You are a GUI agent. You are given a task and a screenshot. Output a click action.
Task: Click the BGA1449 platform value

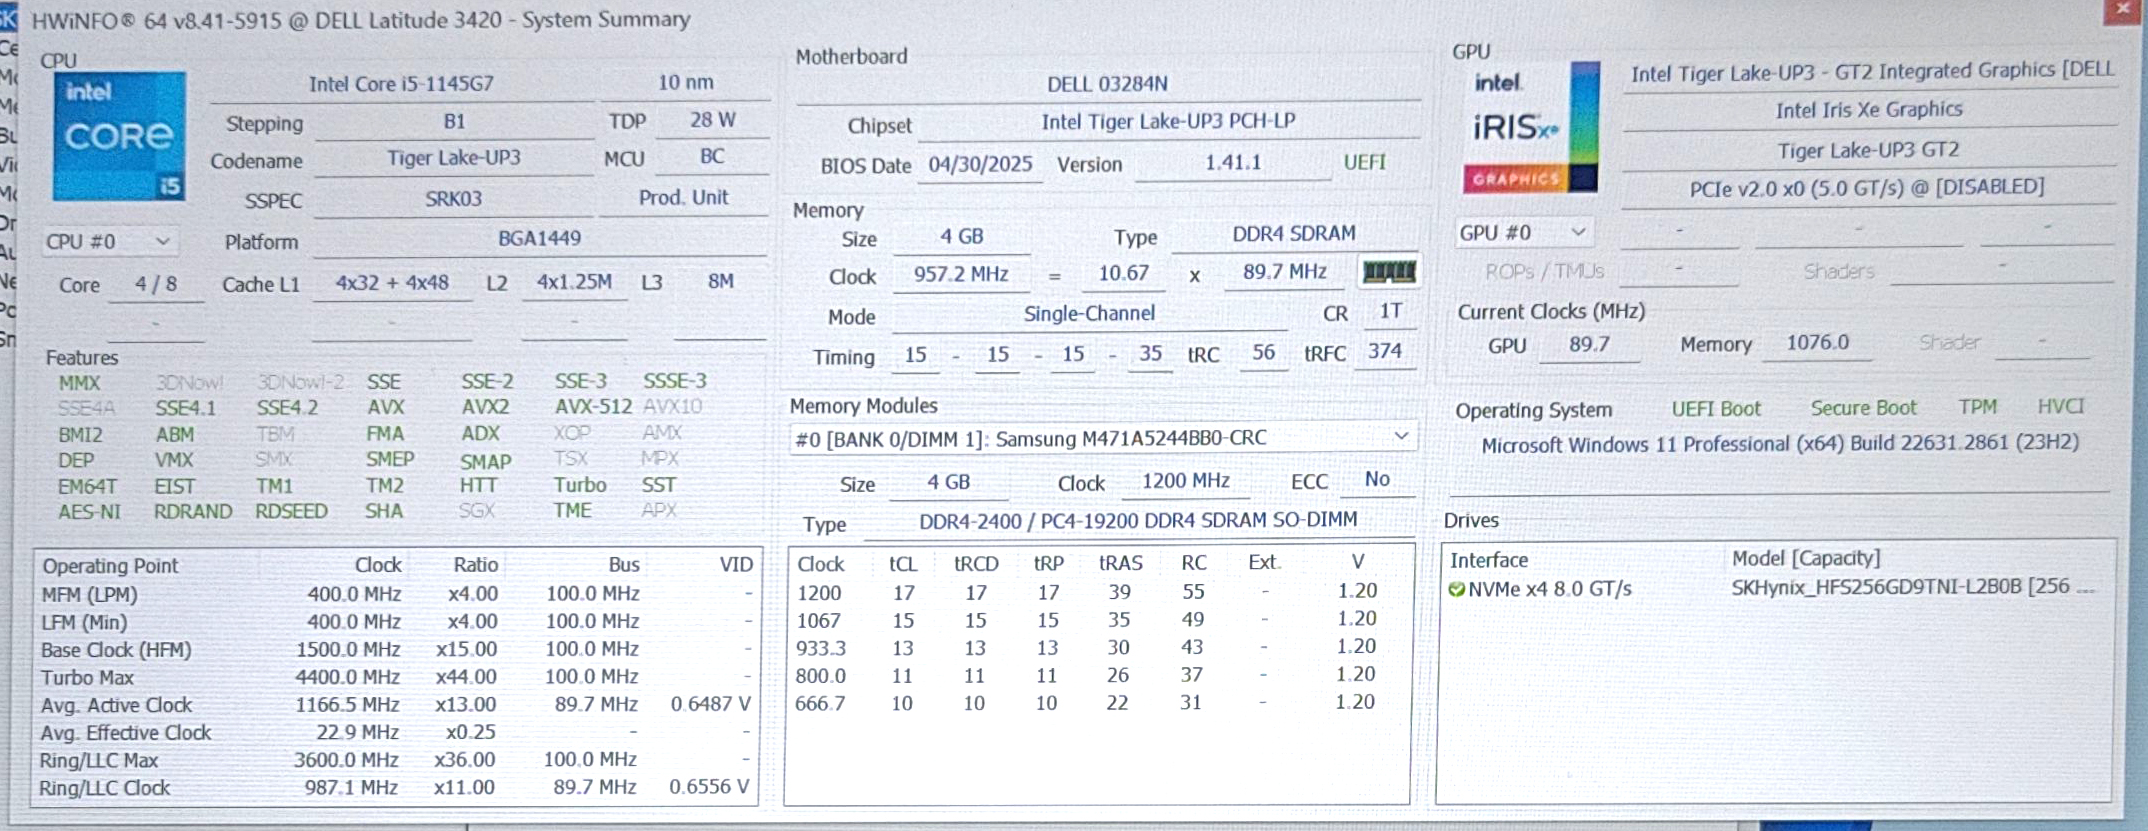tap(539, 238)
